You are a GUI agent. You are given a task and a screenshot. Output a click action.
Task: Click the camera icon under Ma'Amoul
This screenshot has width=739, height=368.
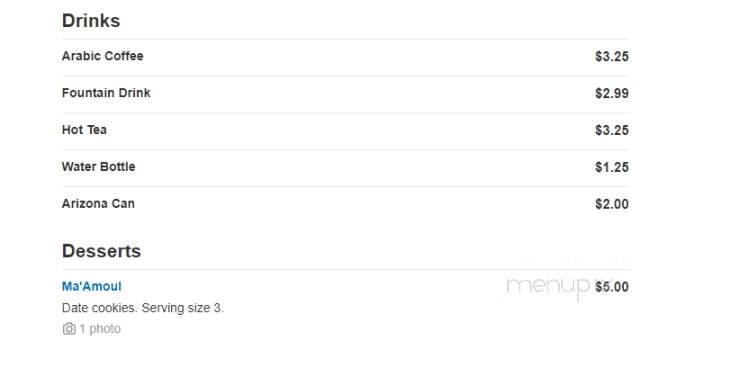tap(69, 329)
